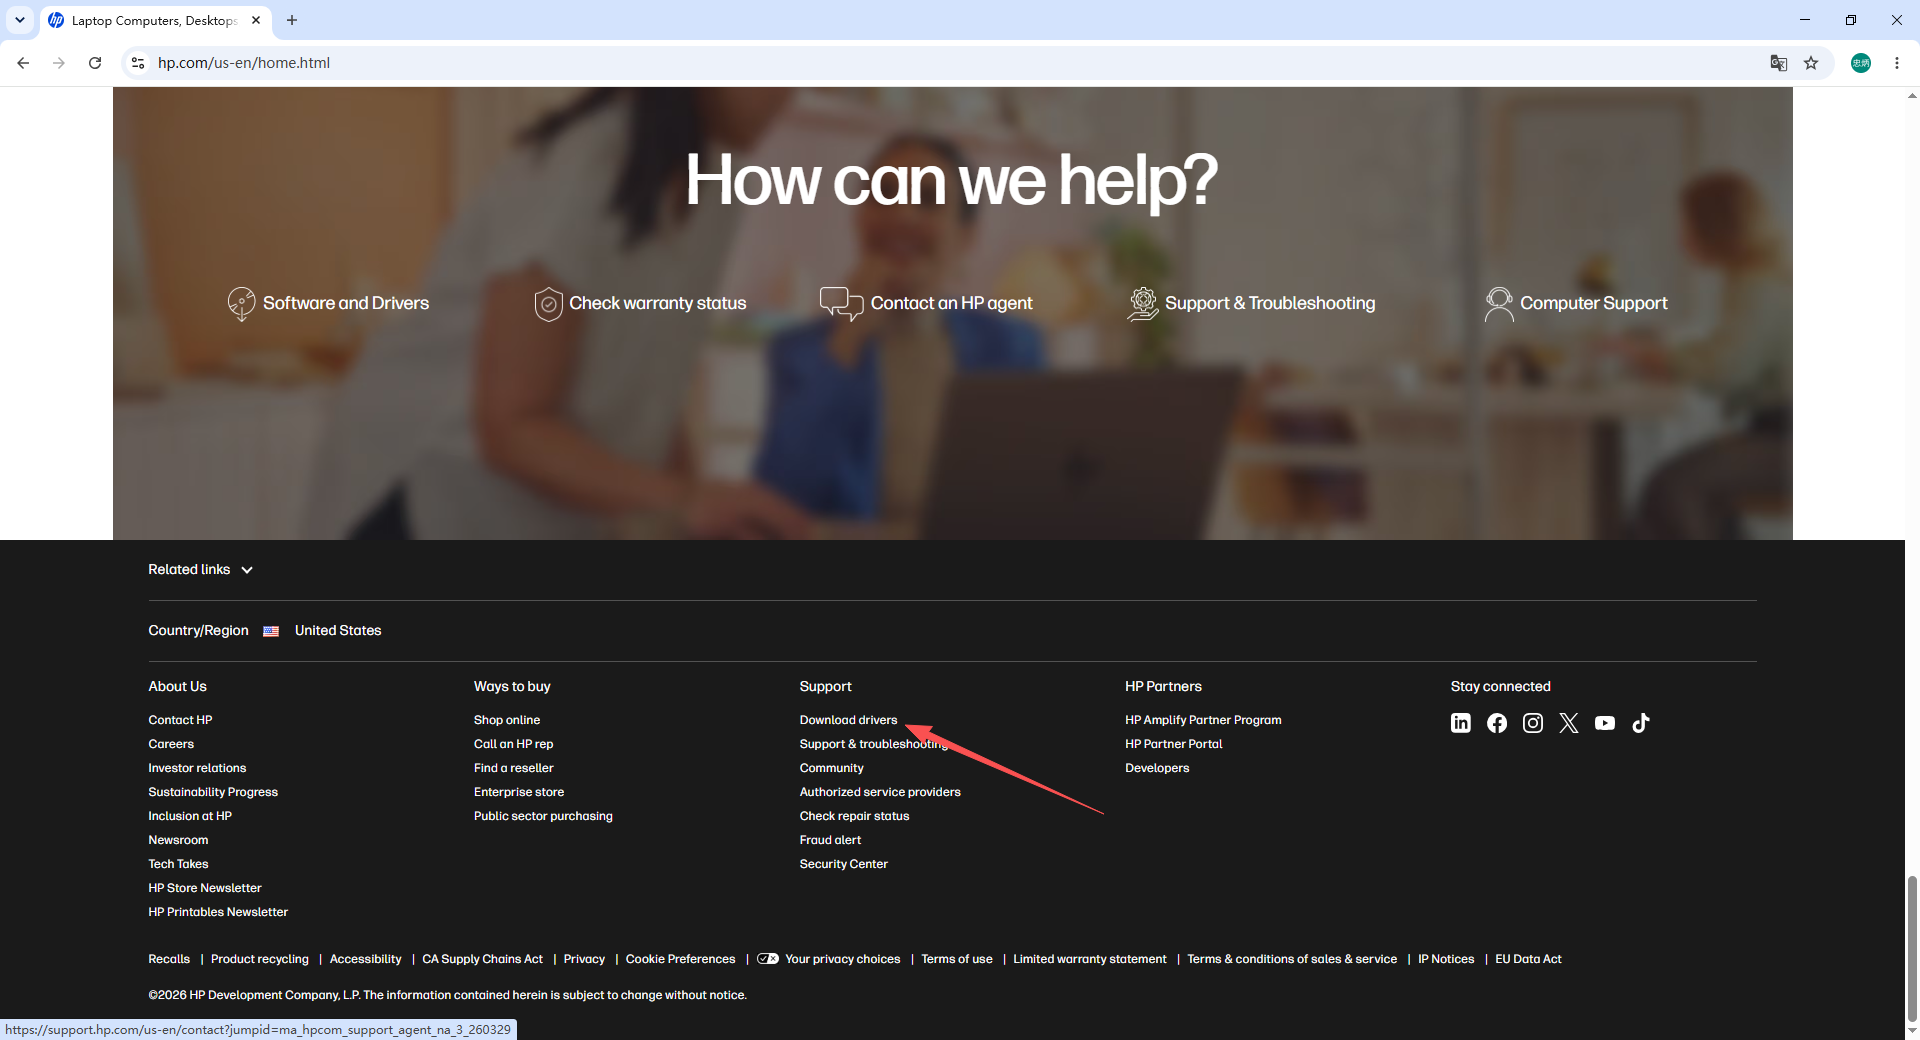Open the Enterprise store link
The width and height of the screenshot is (1920, 1040).
click(519, 792)
